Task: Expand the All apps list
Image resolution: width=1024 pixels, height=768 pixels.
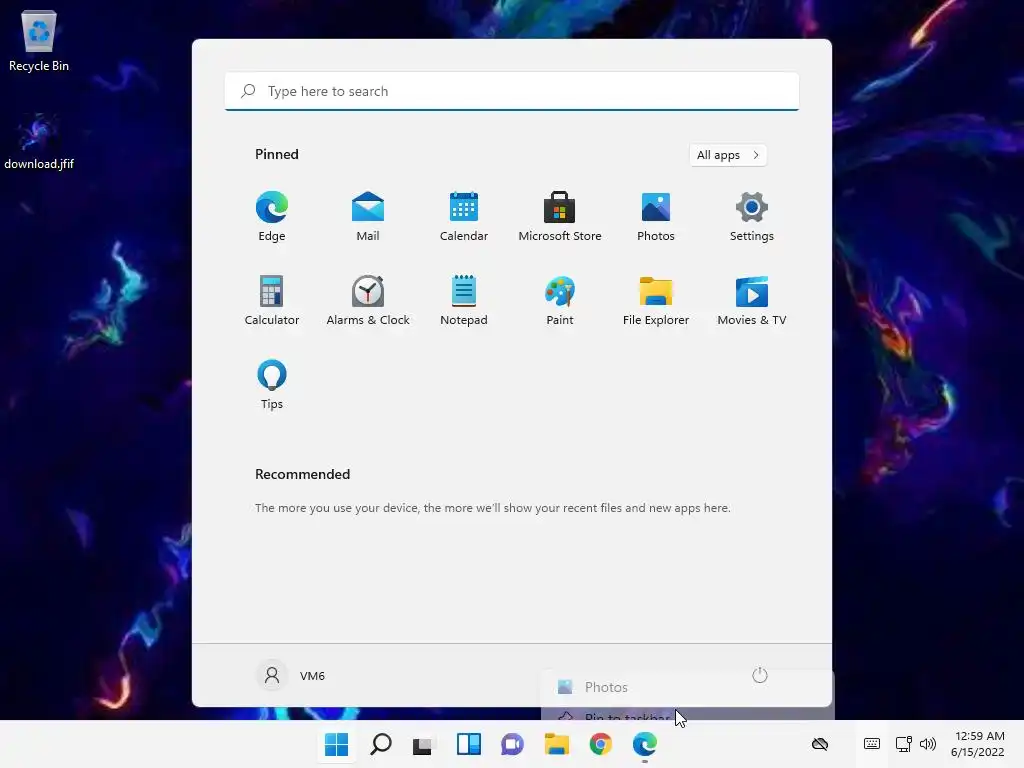Action: pos(728,155)
